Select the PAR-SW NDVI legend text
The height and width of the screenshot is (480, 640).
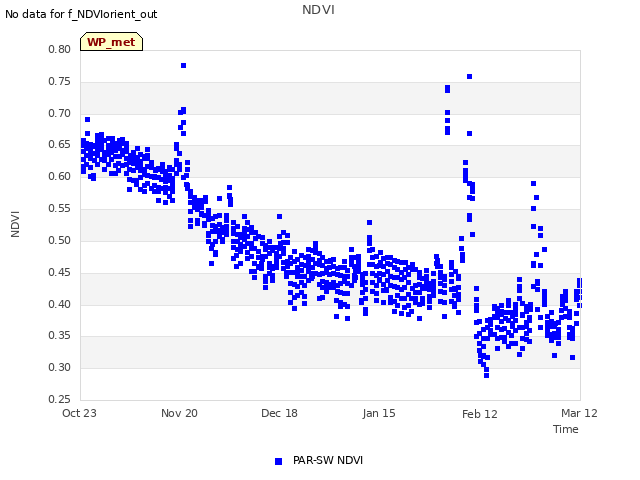[328, 460]
